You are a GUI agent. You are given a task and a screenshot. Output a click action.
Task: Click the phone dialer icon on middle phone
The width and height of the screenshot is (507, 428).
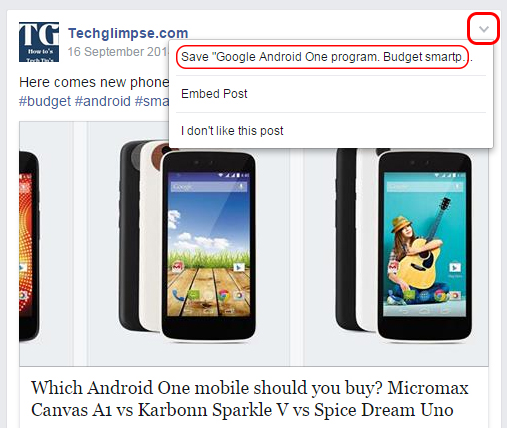point(178,295)
